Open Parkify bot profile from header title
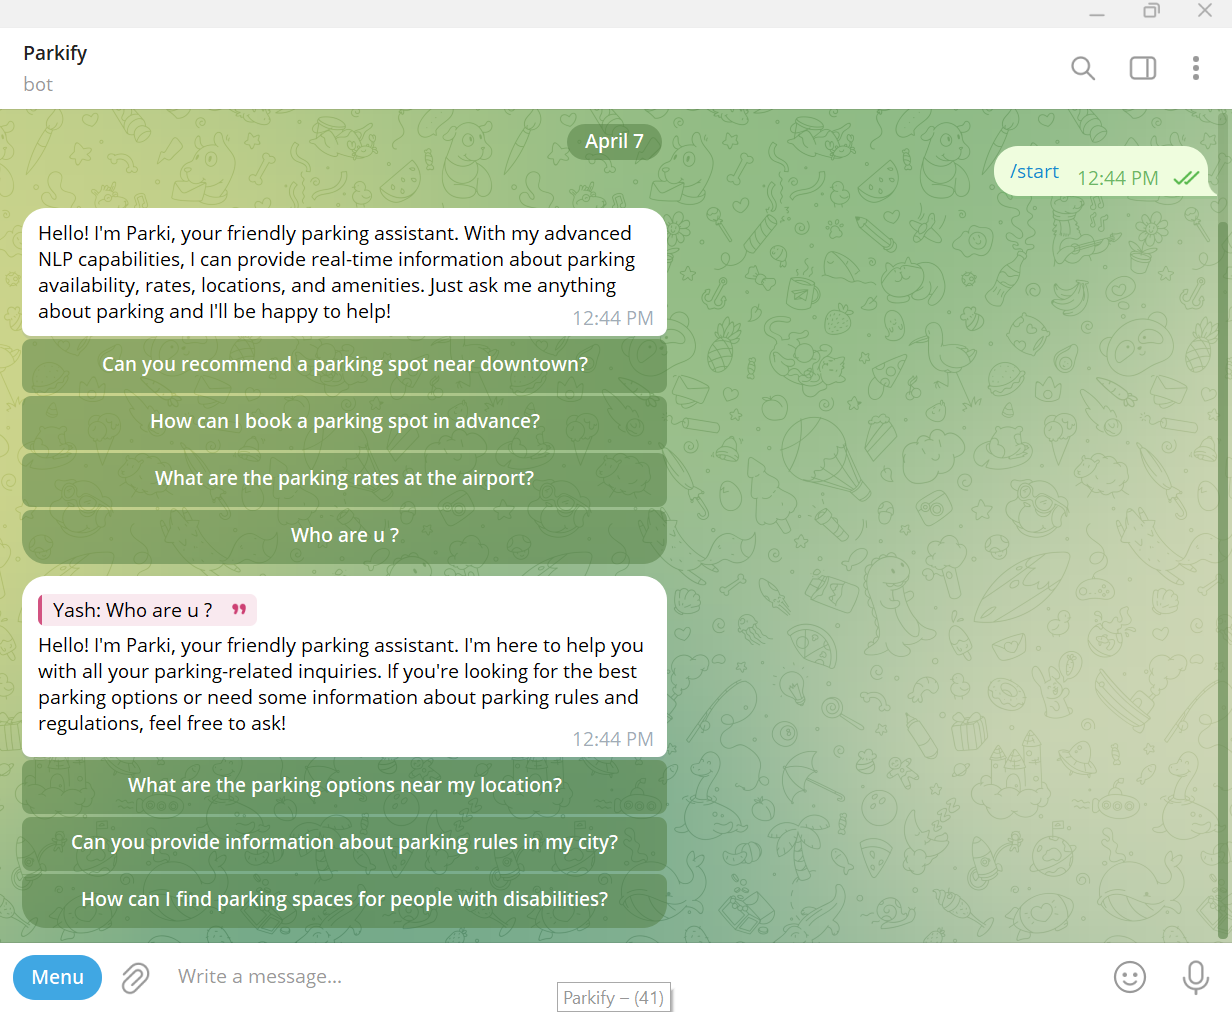The height and width of the screenshot is (1012, 1232). [x=55, y=53]
